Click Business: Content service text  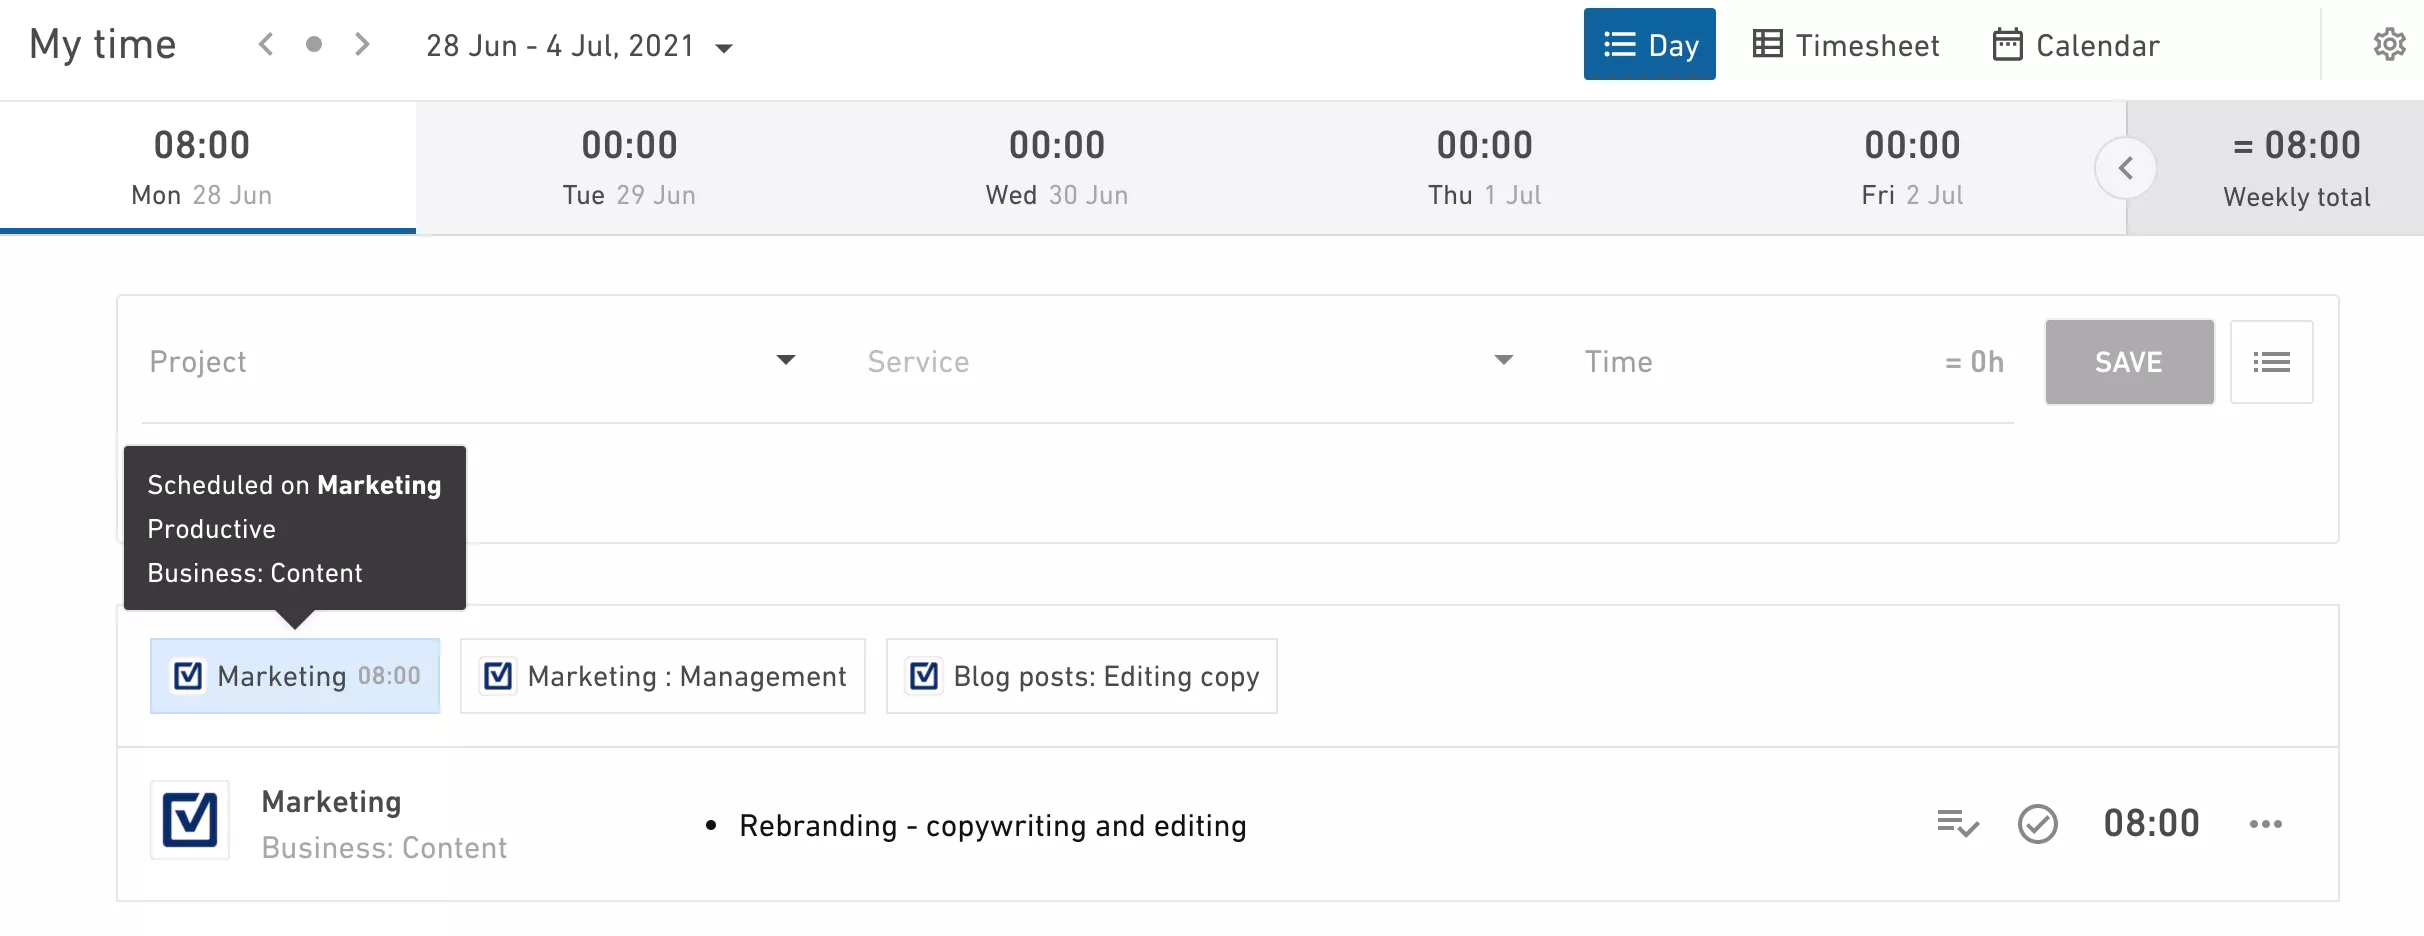(x=384, y=848)
